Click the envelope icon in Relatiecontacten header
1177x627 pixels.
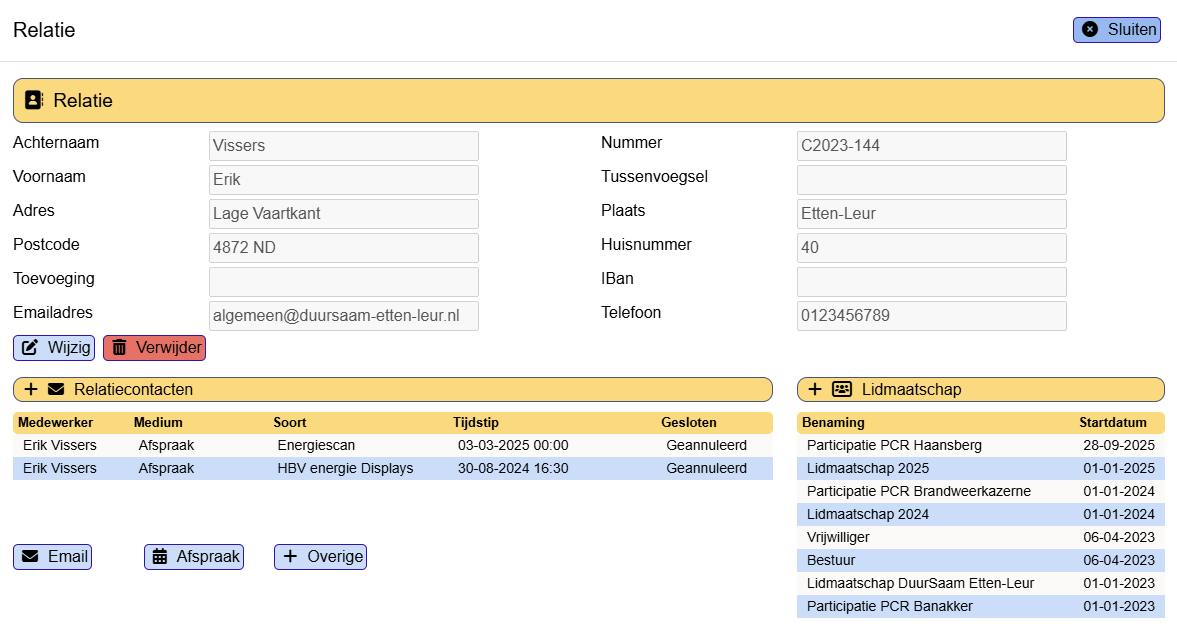56,389
